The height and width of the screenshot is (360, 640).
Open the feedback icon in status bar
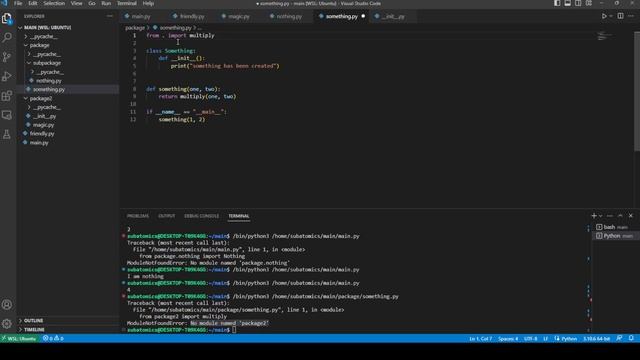click(620, 338)
